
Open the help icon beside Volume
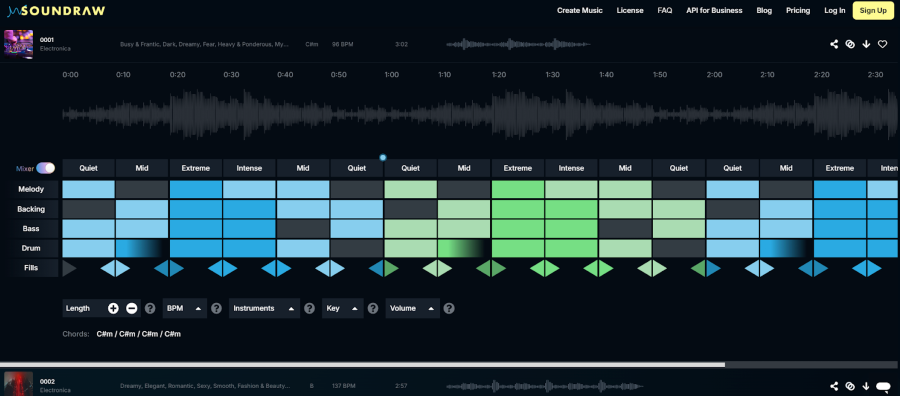point(449,309)
